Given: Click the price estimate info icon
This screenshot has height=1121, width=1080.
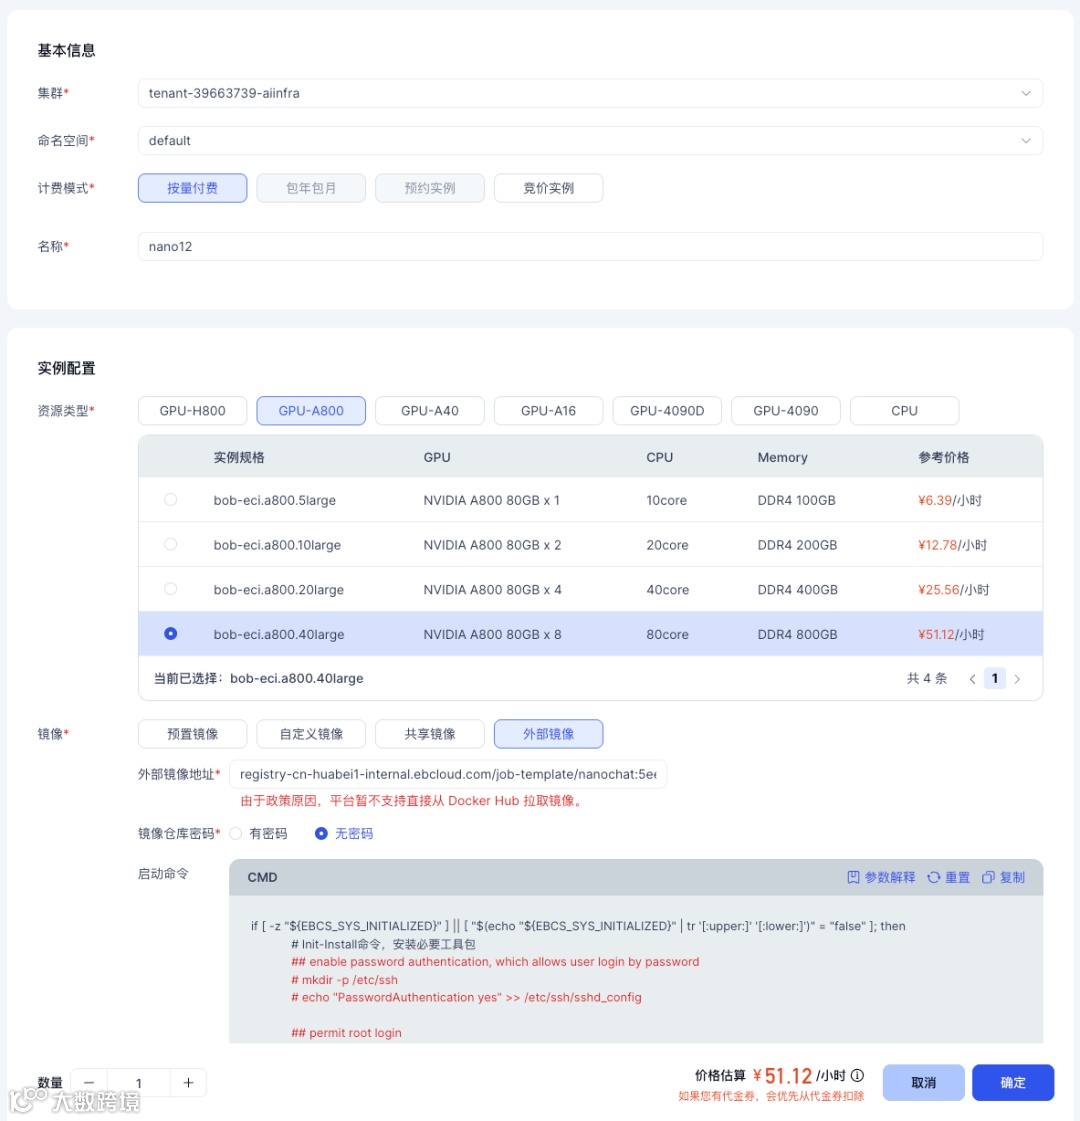Looking at the screenshot, I should (858, 1075).
